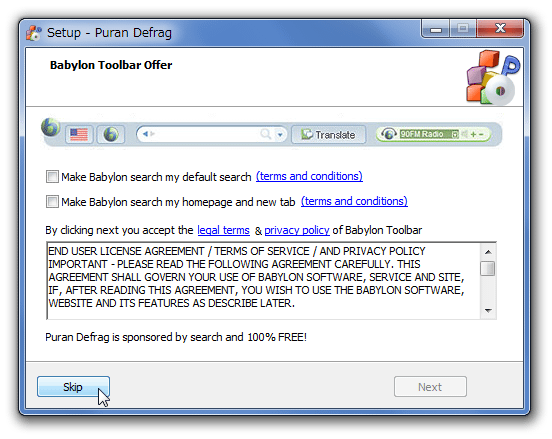Click the magnifier search icon in toolbar

point(265,134)
